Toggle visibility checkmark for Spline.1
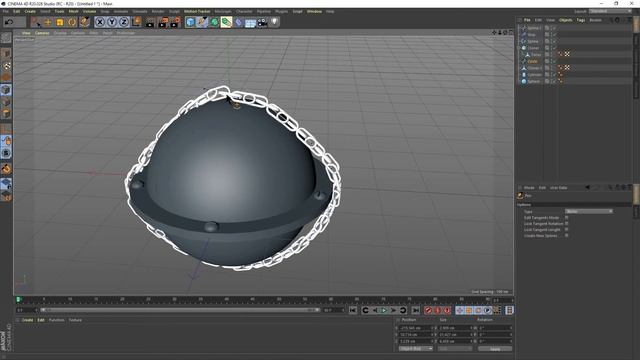The image size is (640, 360). (x=554, y=28)
